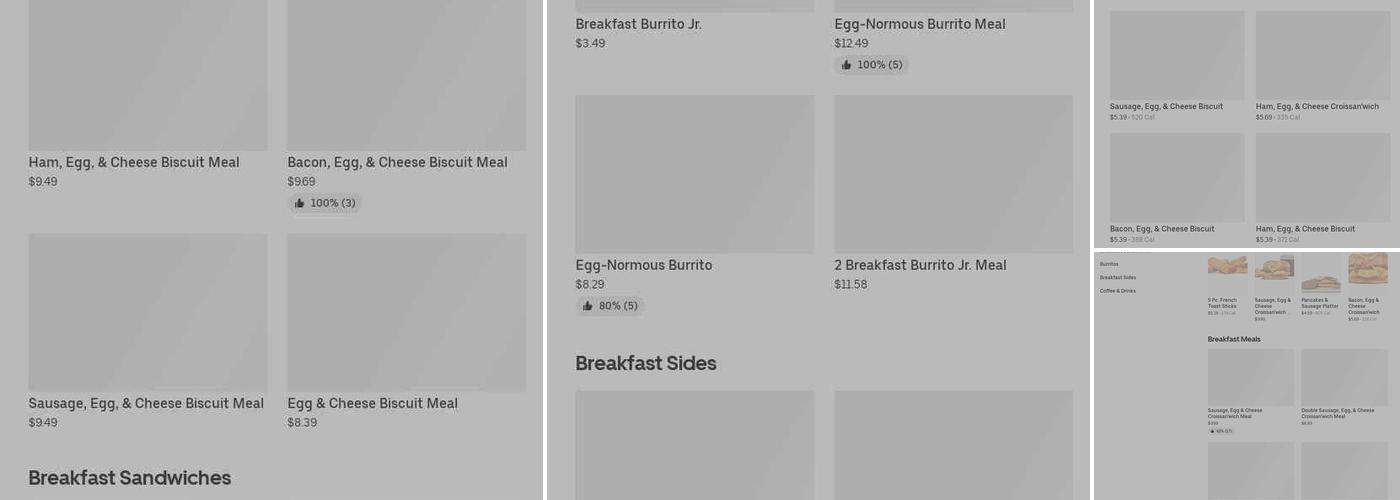This screenshot has width=1400, height=500.
Task: Click thumbs-up icon beside the 80% (5) rating
Action: 587,306
